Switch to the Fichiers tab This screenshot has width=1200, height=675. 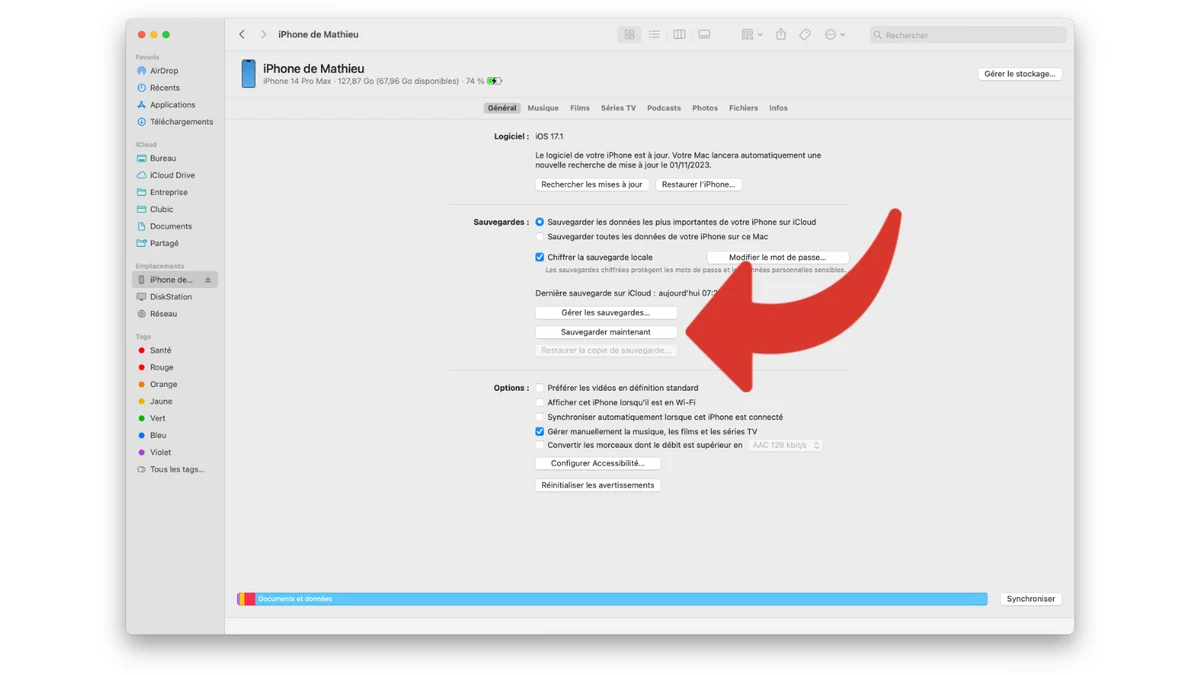743,108
